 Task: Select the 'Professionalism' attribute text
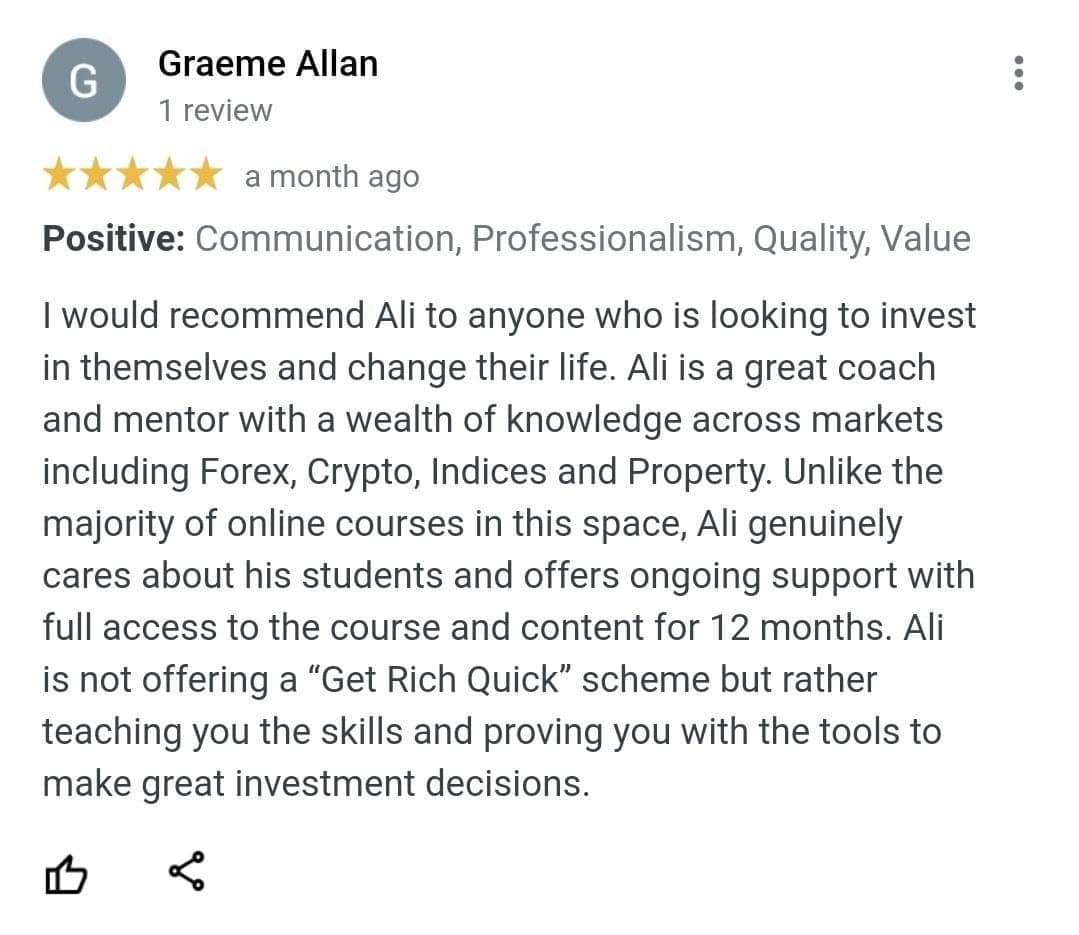tap(606, 239)
